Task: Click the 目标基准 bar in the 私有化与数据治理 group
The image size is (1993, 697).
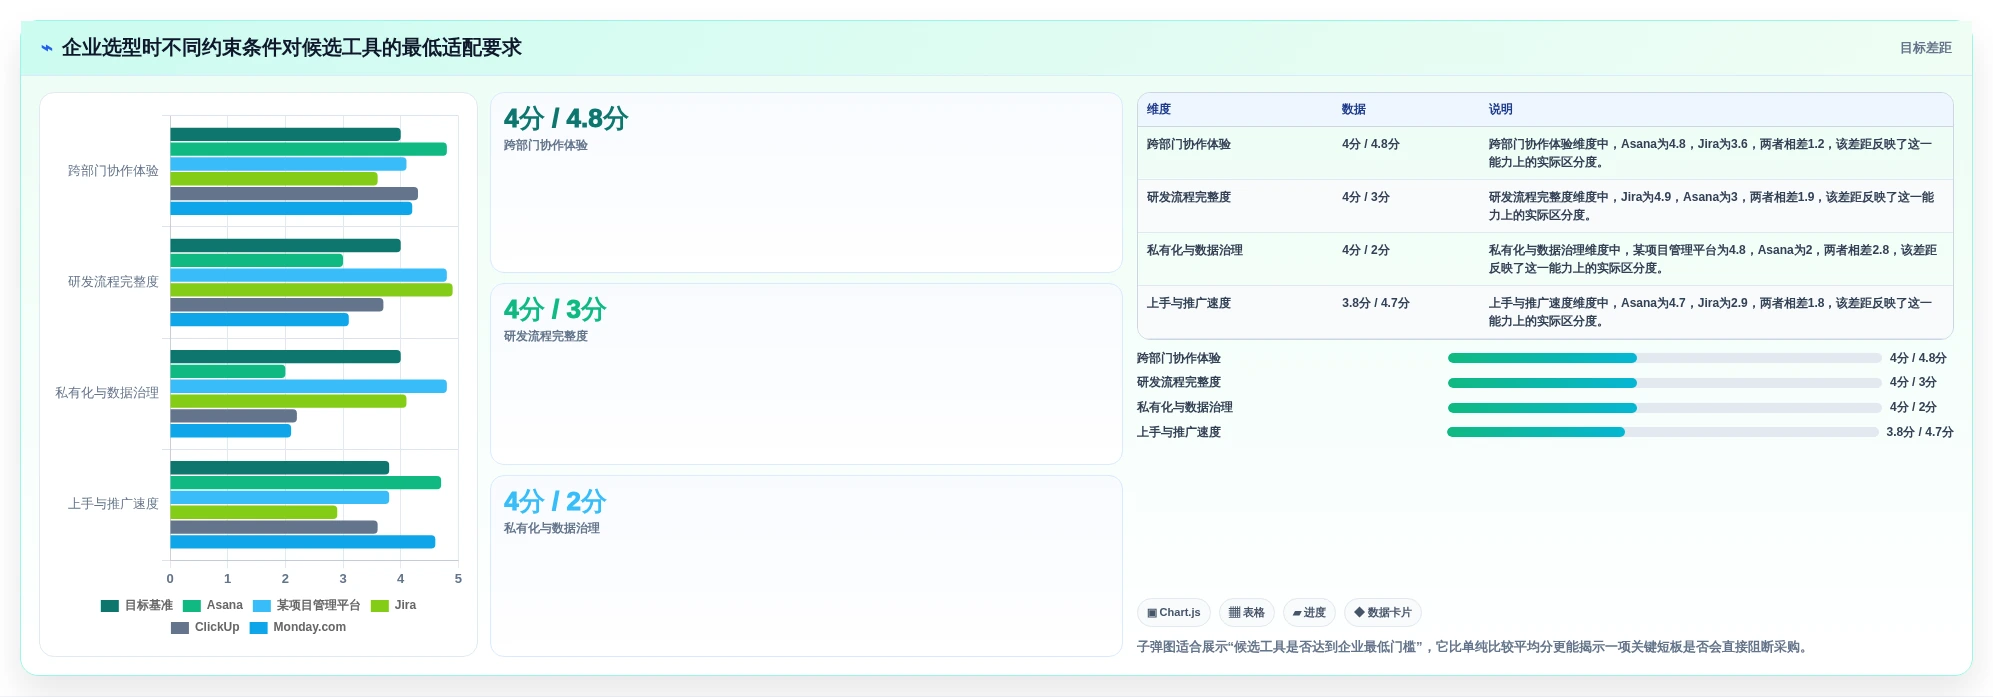Action: pyautogui.click(x=285, y=357)
